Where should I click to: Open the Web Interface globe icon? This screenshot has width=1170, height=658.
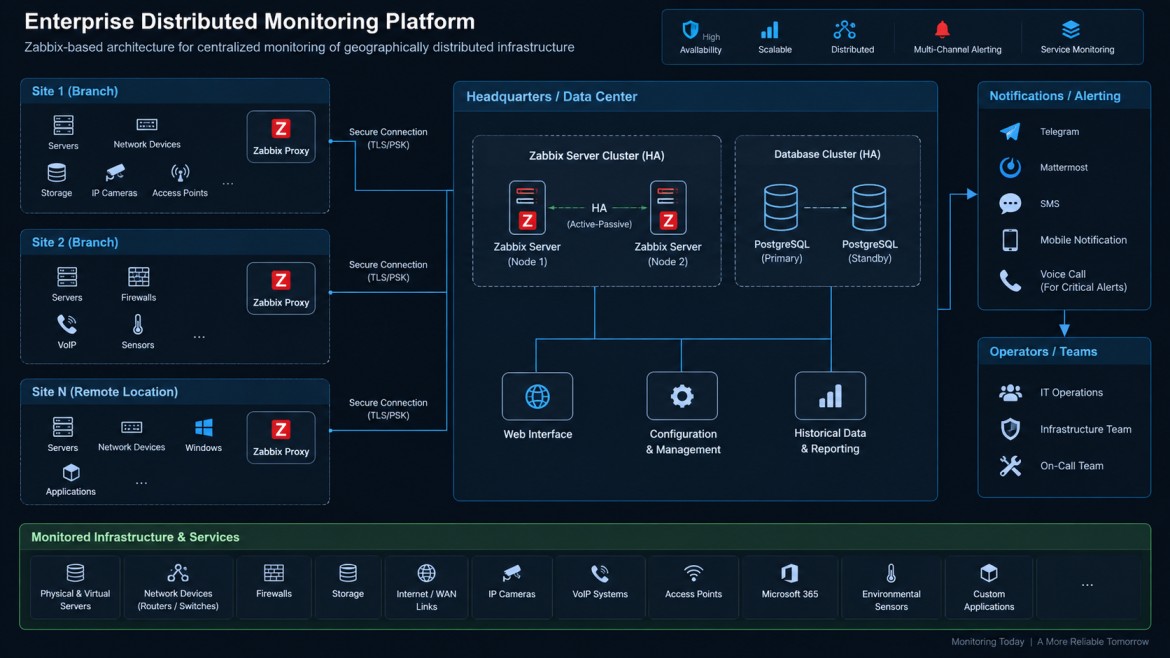click(537, 396)
